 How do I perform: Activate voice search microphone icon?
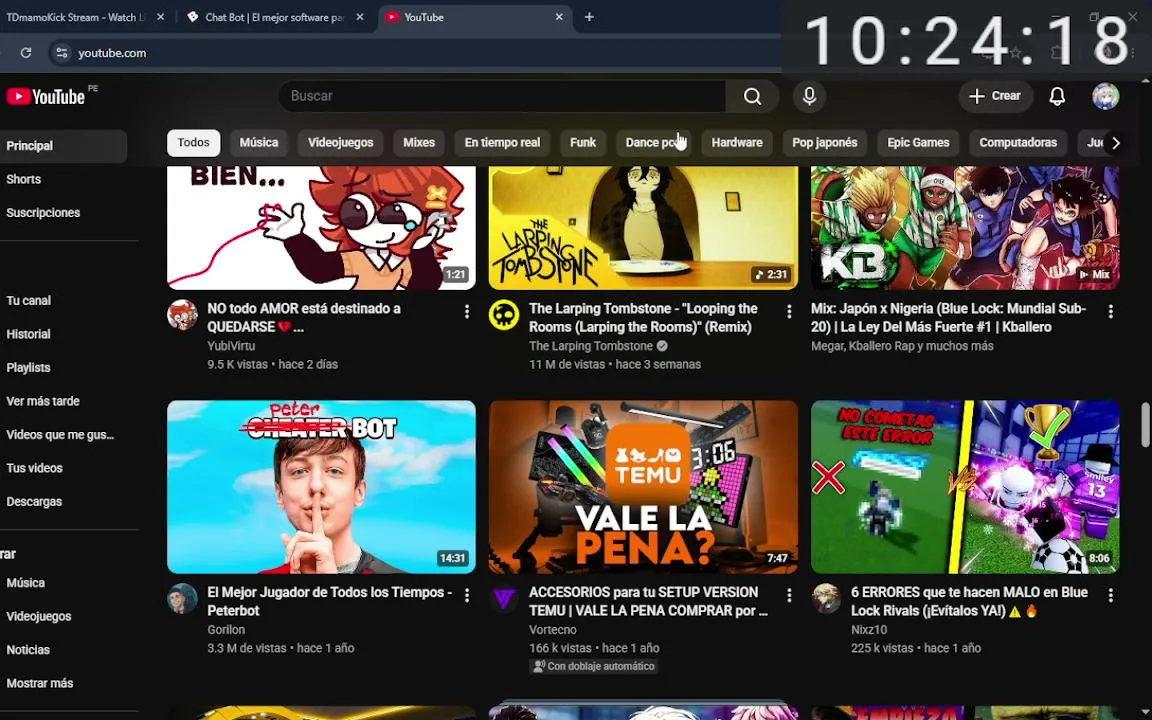tap(809, 96)
